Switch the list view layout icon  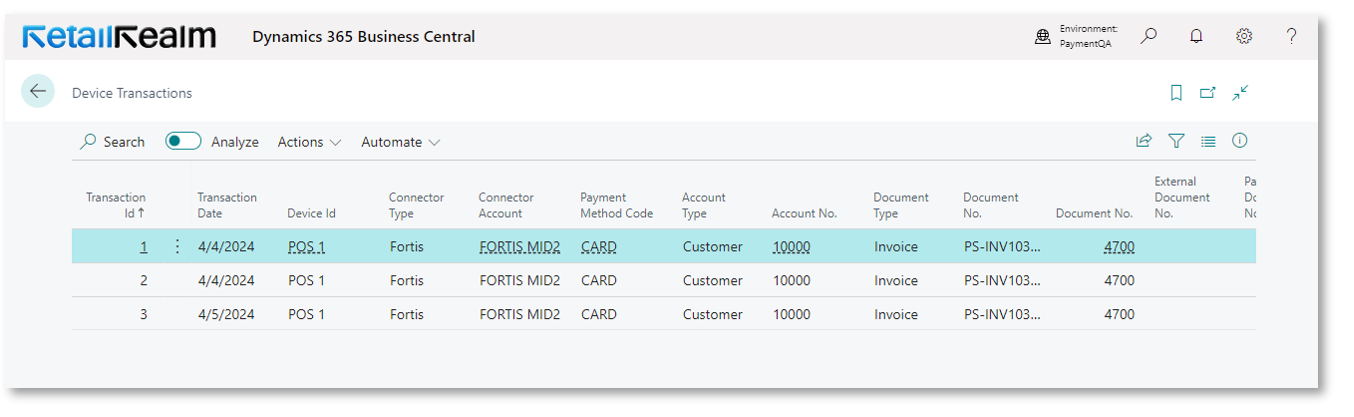1208,142
